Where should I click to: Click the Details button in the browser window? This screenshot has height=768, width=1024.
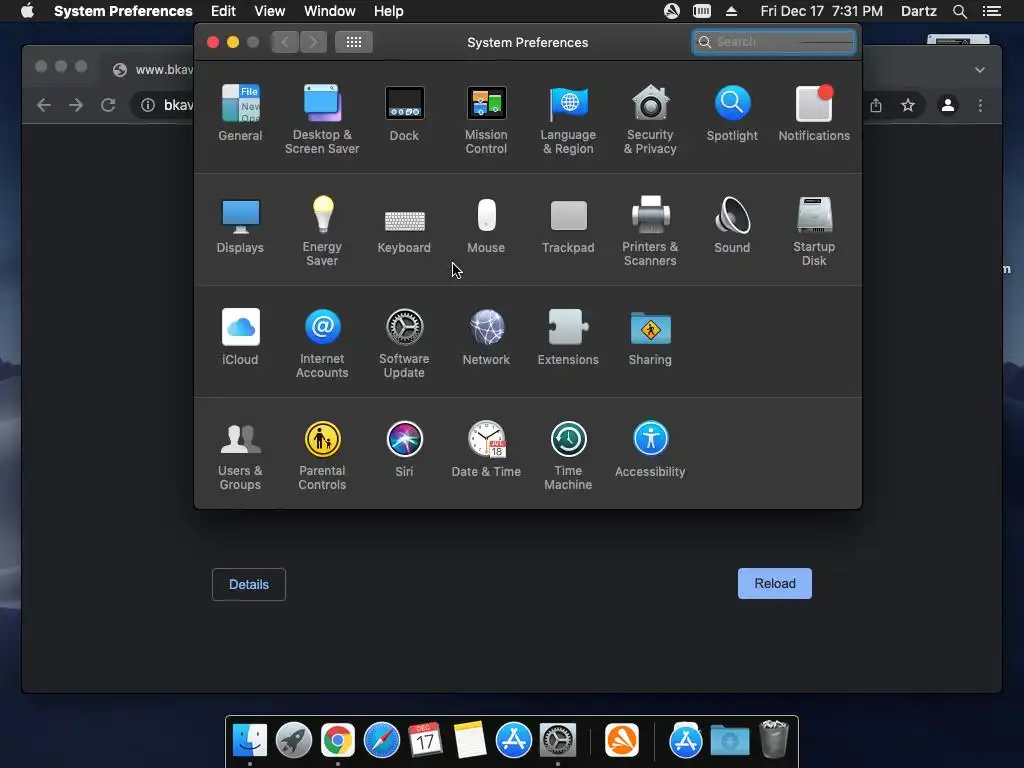pyautogui.click(x=249, y=584)
